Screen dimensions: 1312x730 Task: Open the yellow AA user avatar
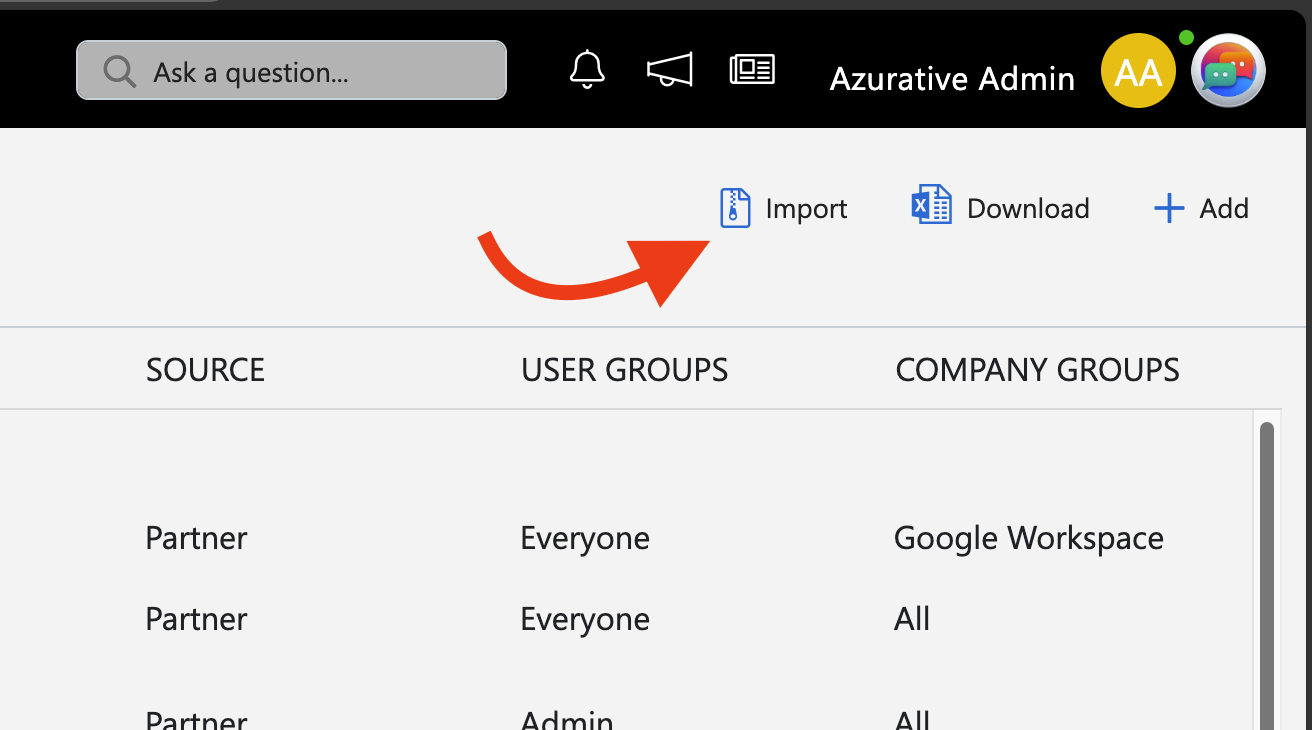pyautogui.click(x=1138, y=71)
